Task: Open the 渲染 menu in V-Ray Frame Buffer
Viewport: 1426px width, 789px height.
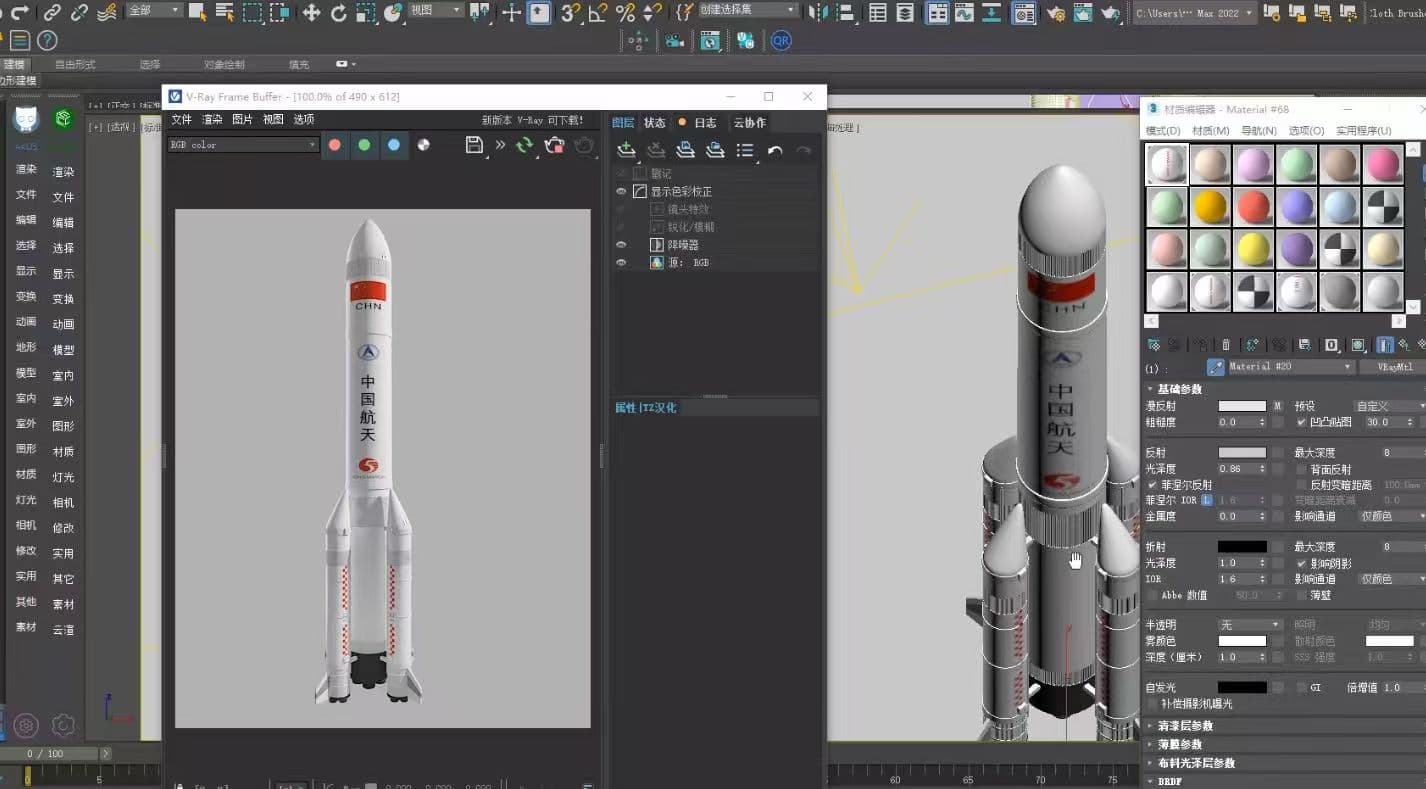Action: (x=212, y=119)
